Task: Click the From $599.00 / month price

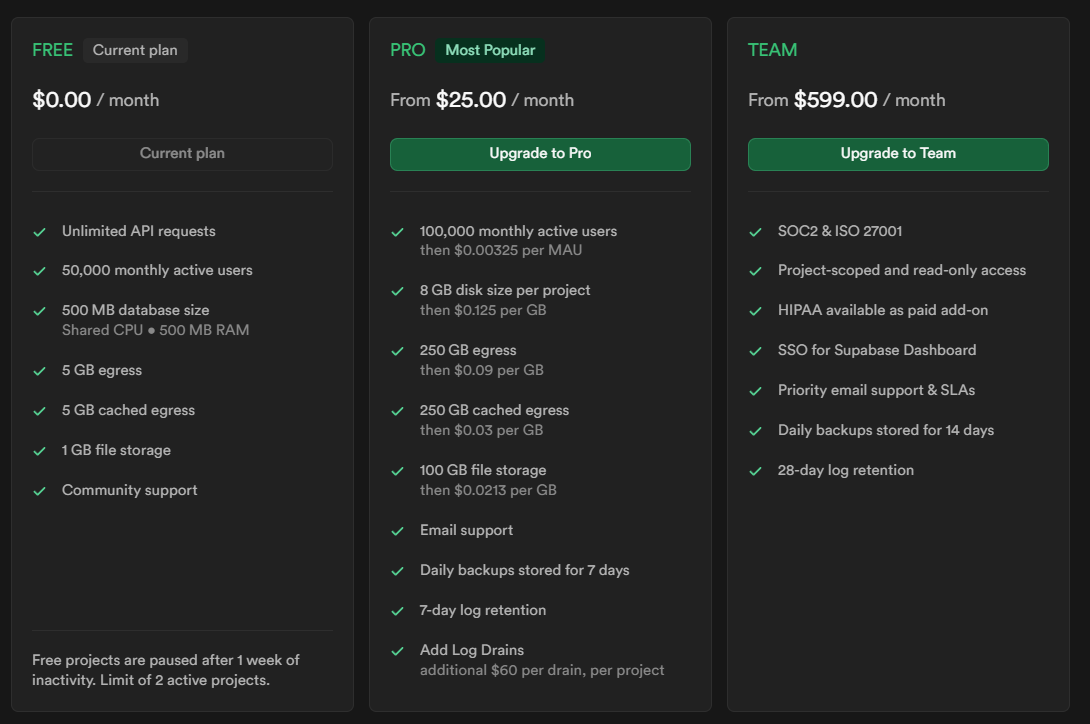Action: (847, 100)
